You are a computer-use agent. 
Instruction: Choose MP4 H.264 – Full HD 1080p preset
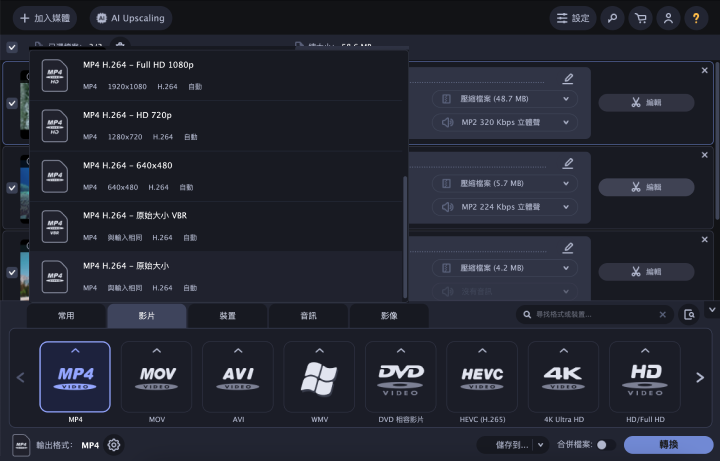(x=216, y=75)
